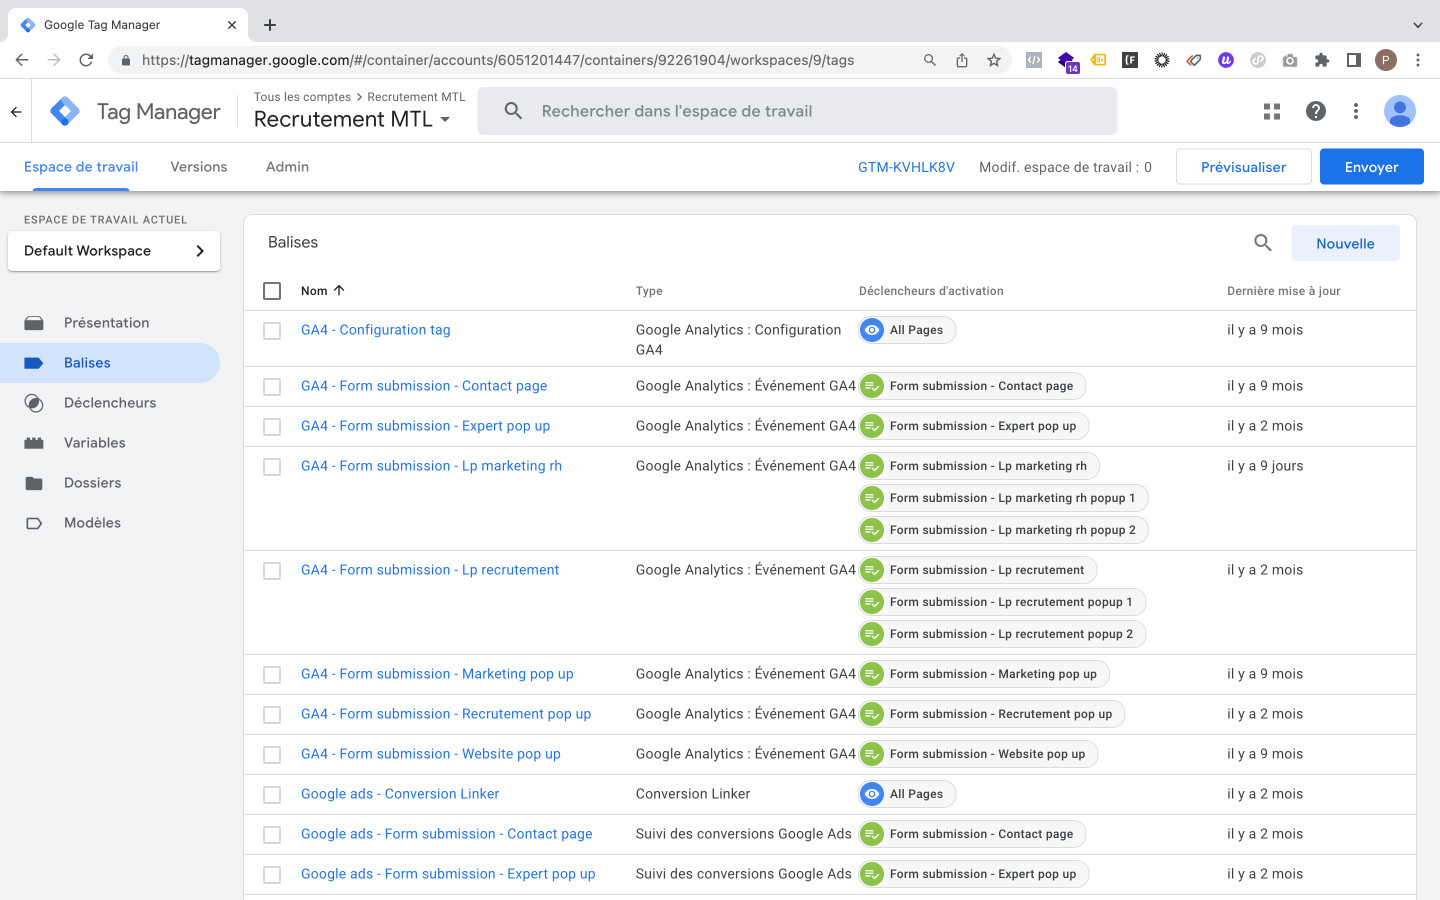The image size is (1440, 900).
Task: Open the browser extensions puzzle icon
Action: [x=1322, y=60]
